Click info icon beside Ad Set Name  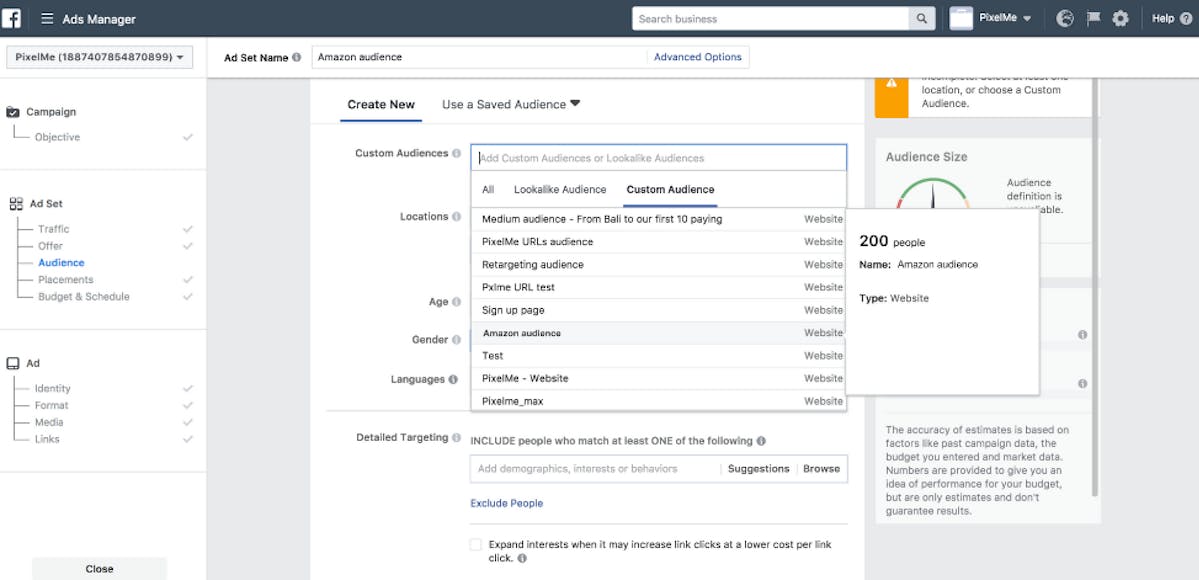(x=297, y=57)
